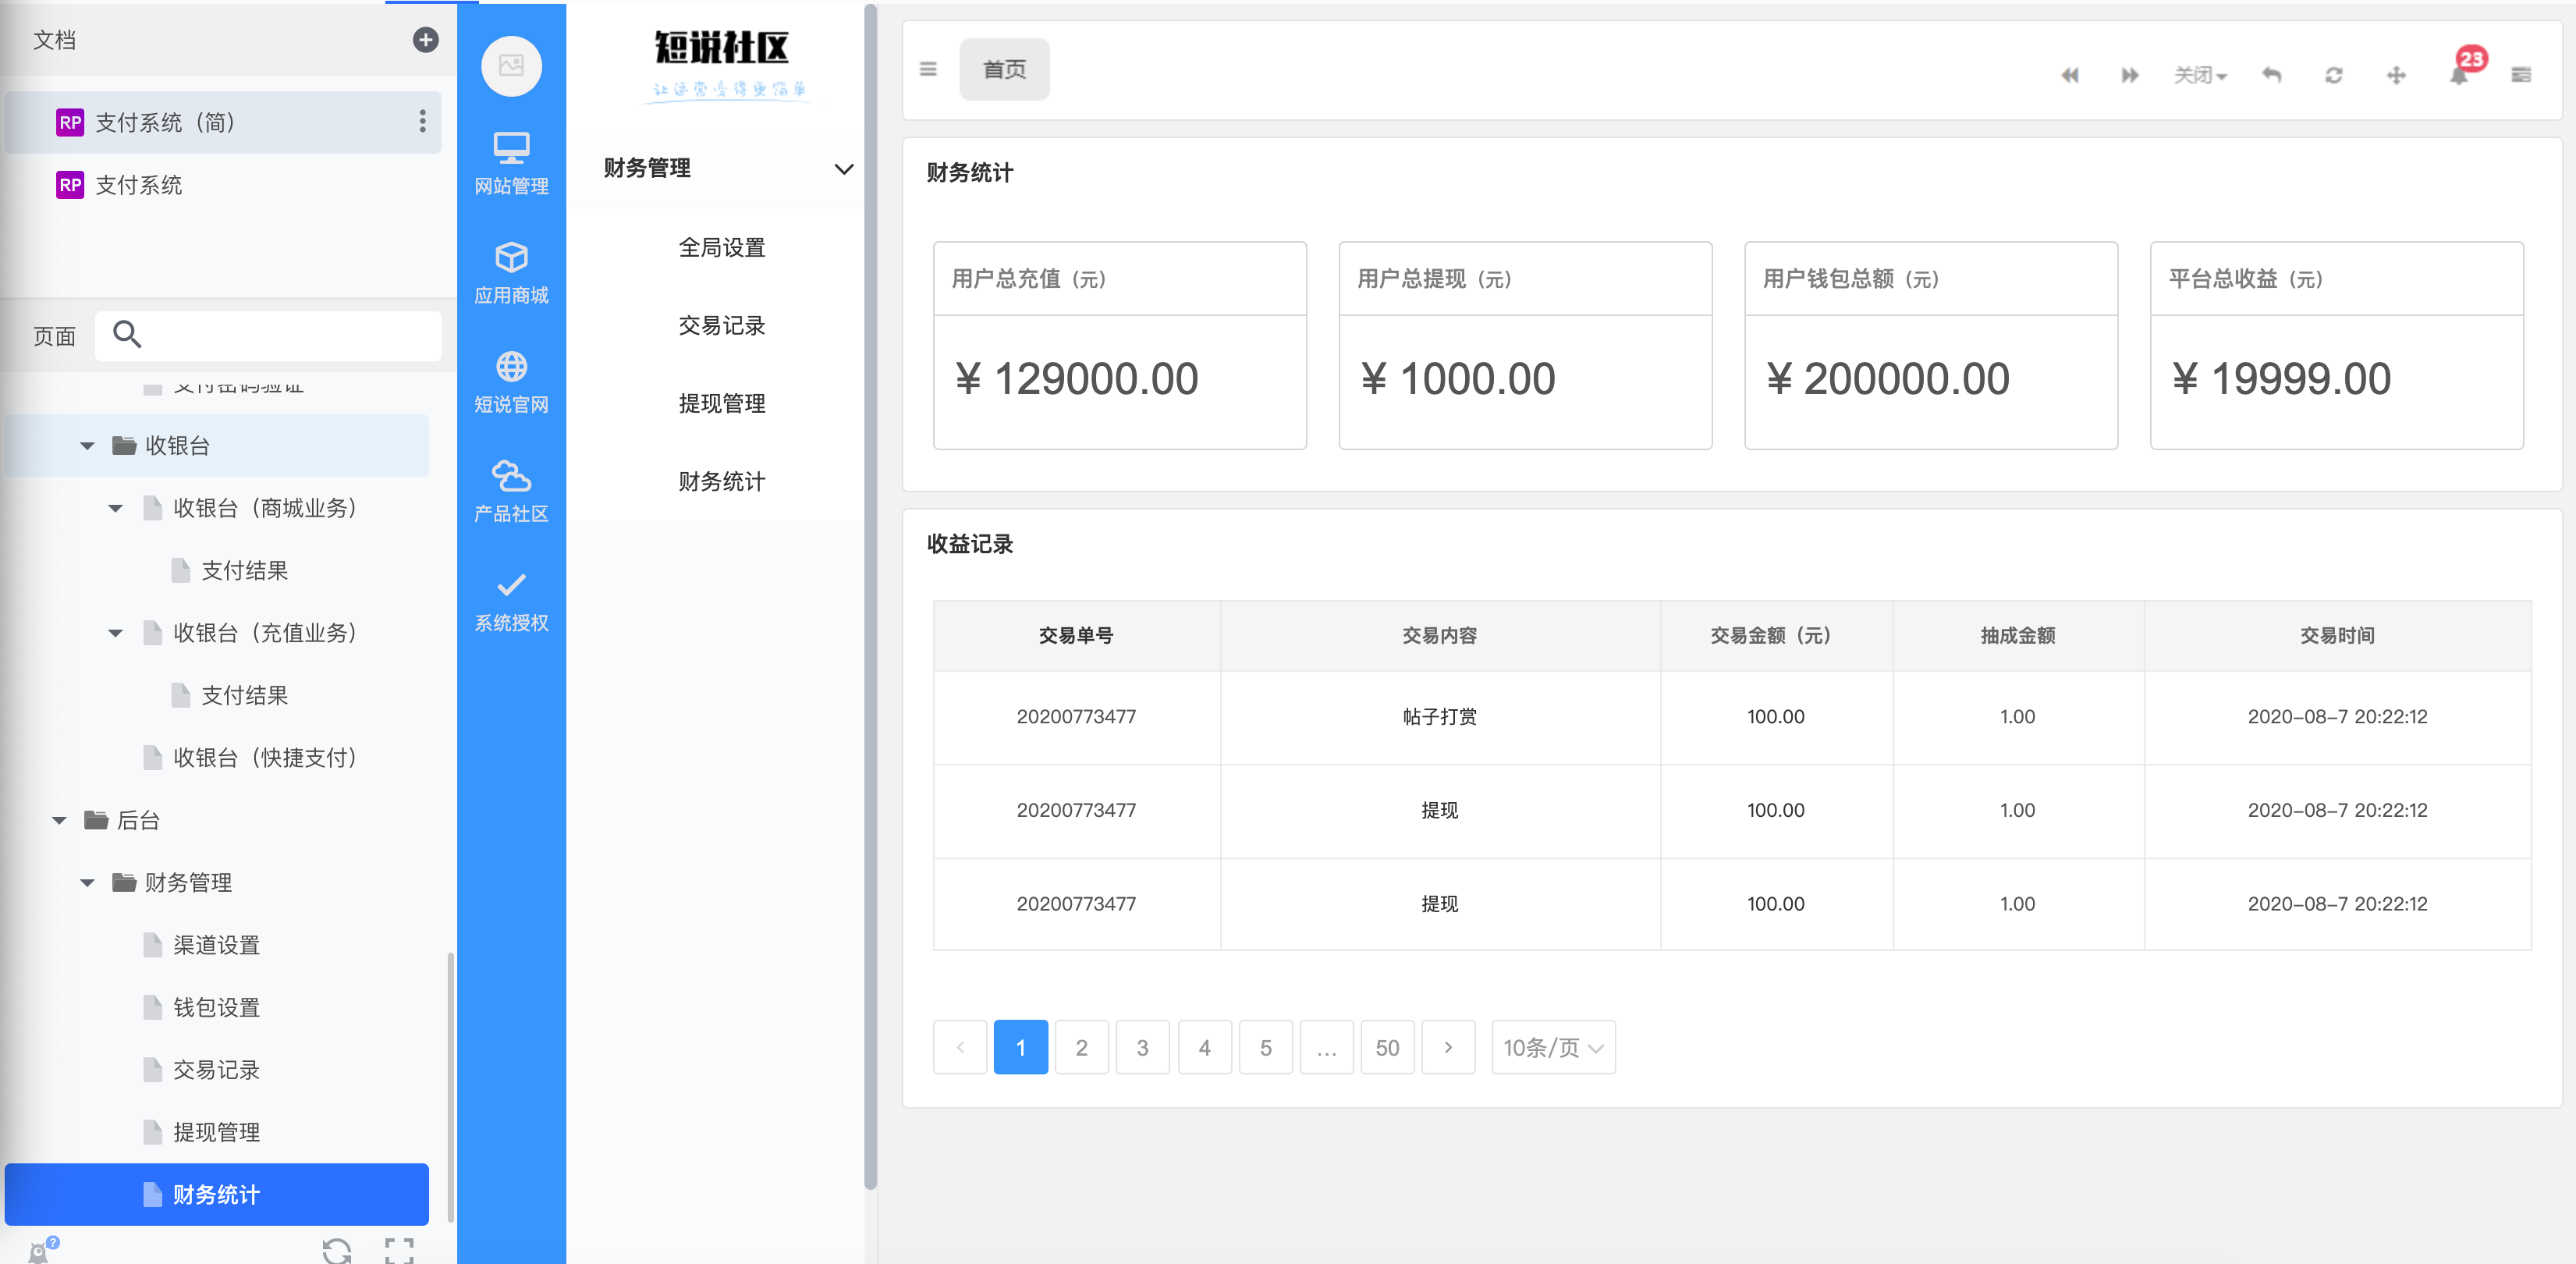This screenshot has height=1264, width=2576.
Task: Collapse 收银台（充值业务）tree triangle
Action: point(116,633)
